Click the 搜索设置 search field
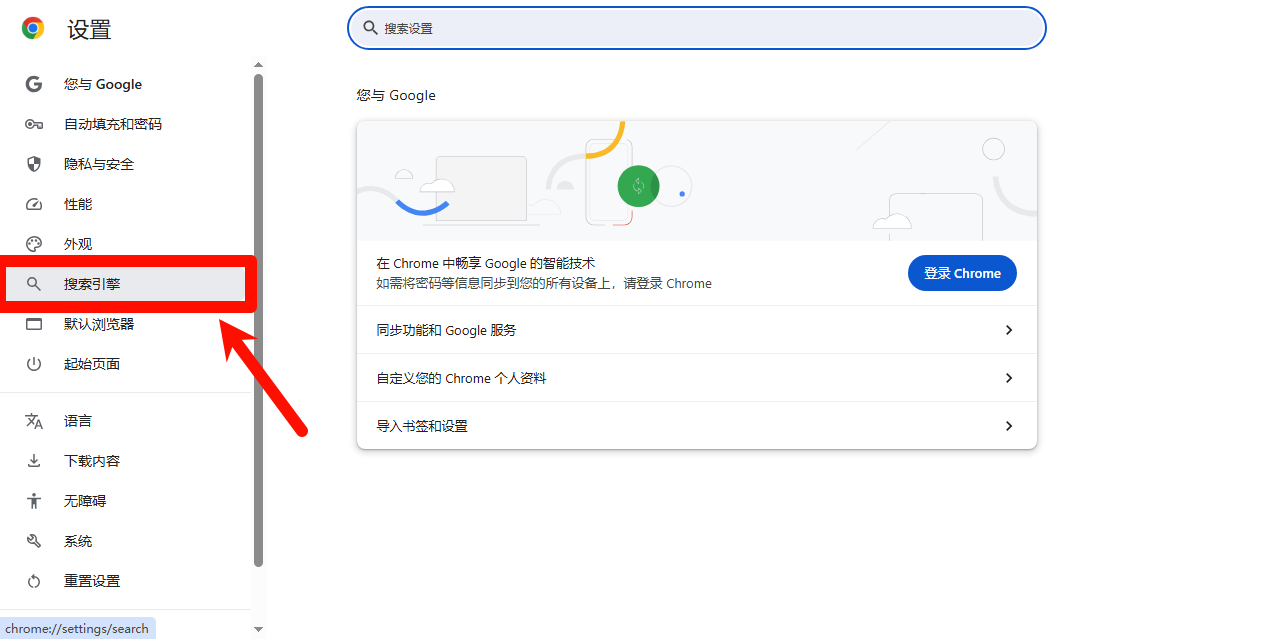The image size is (1280, 639). 697,28
